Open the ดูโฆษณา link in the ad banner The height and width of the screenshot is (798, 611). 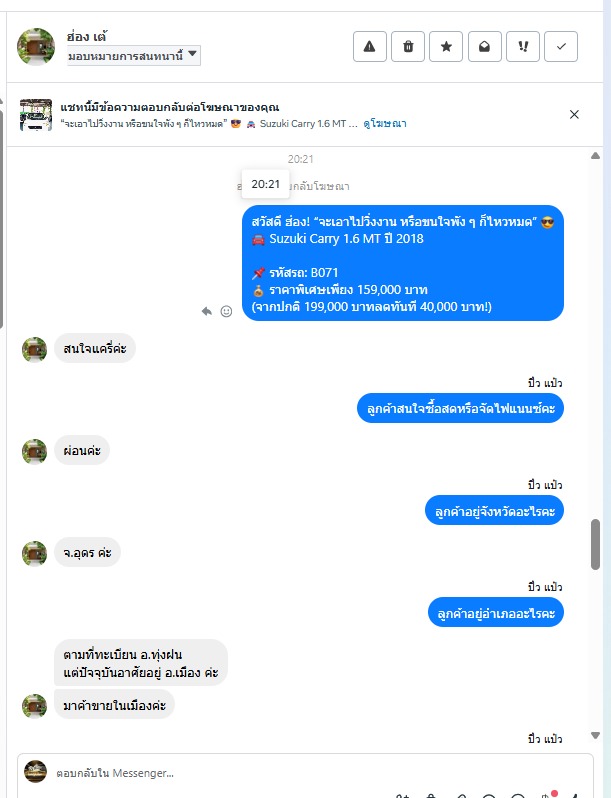tap(385, 123)
